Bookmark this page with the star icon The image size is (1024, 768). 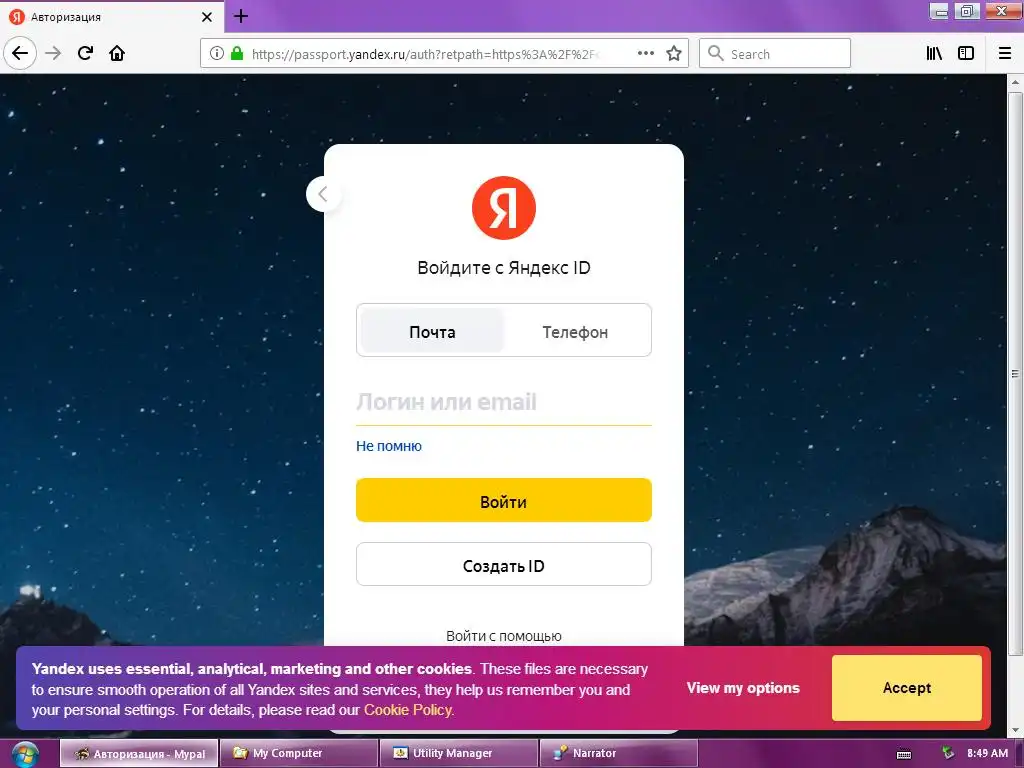674,54
